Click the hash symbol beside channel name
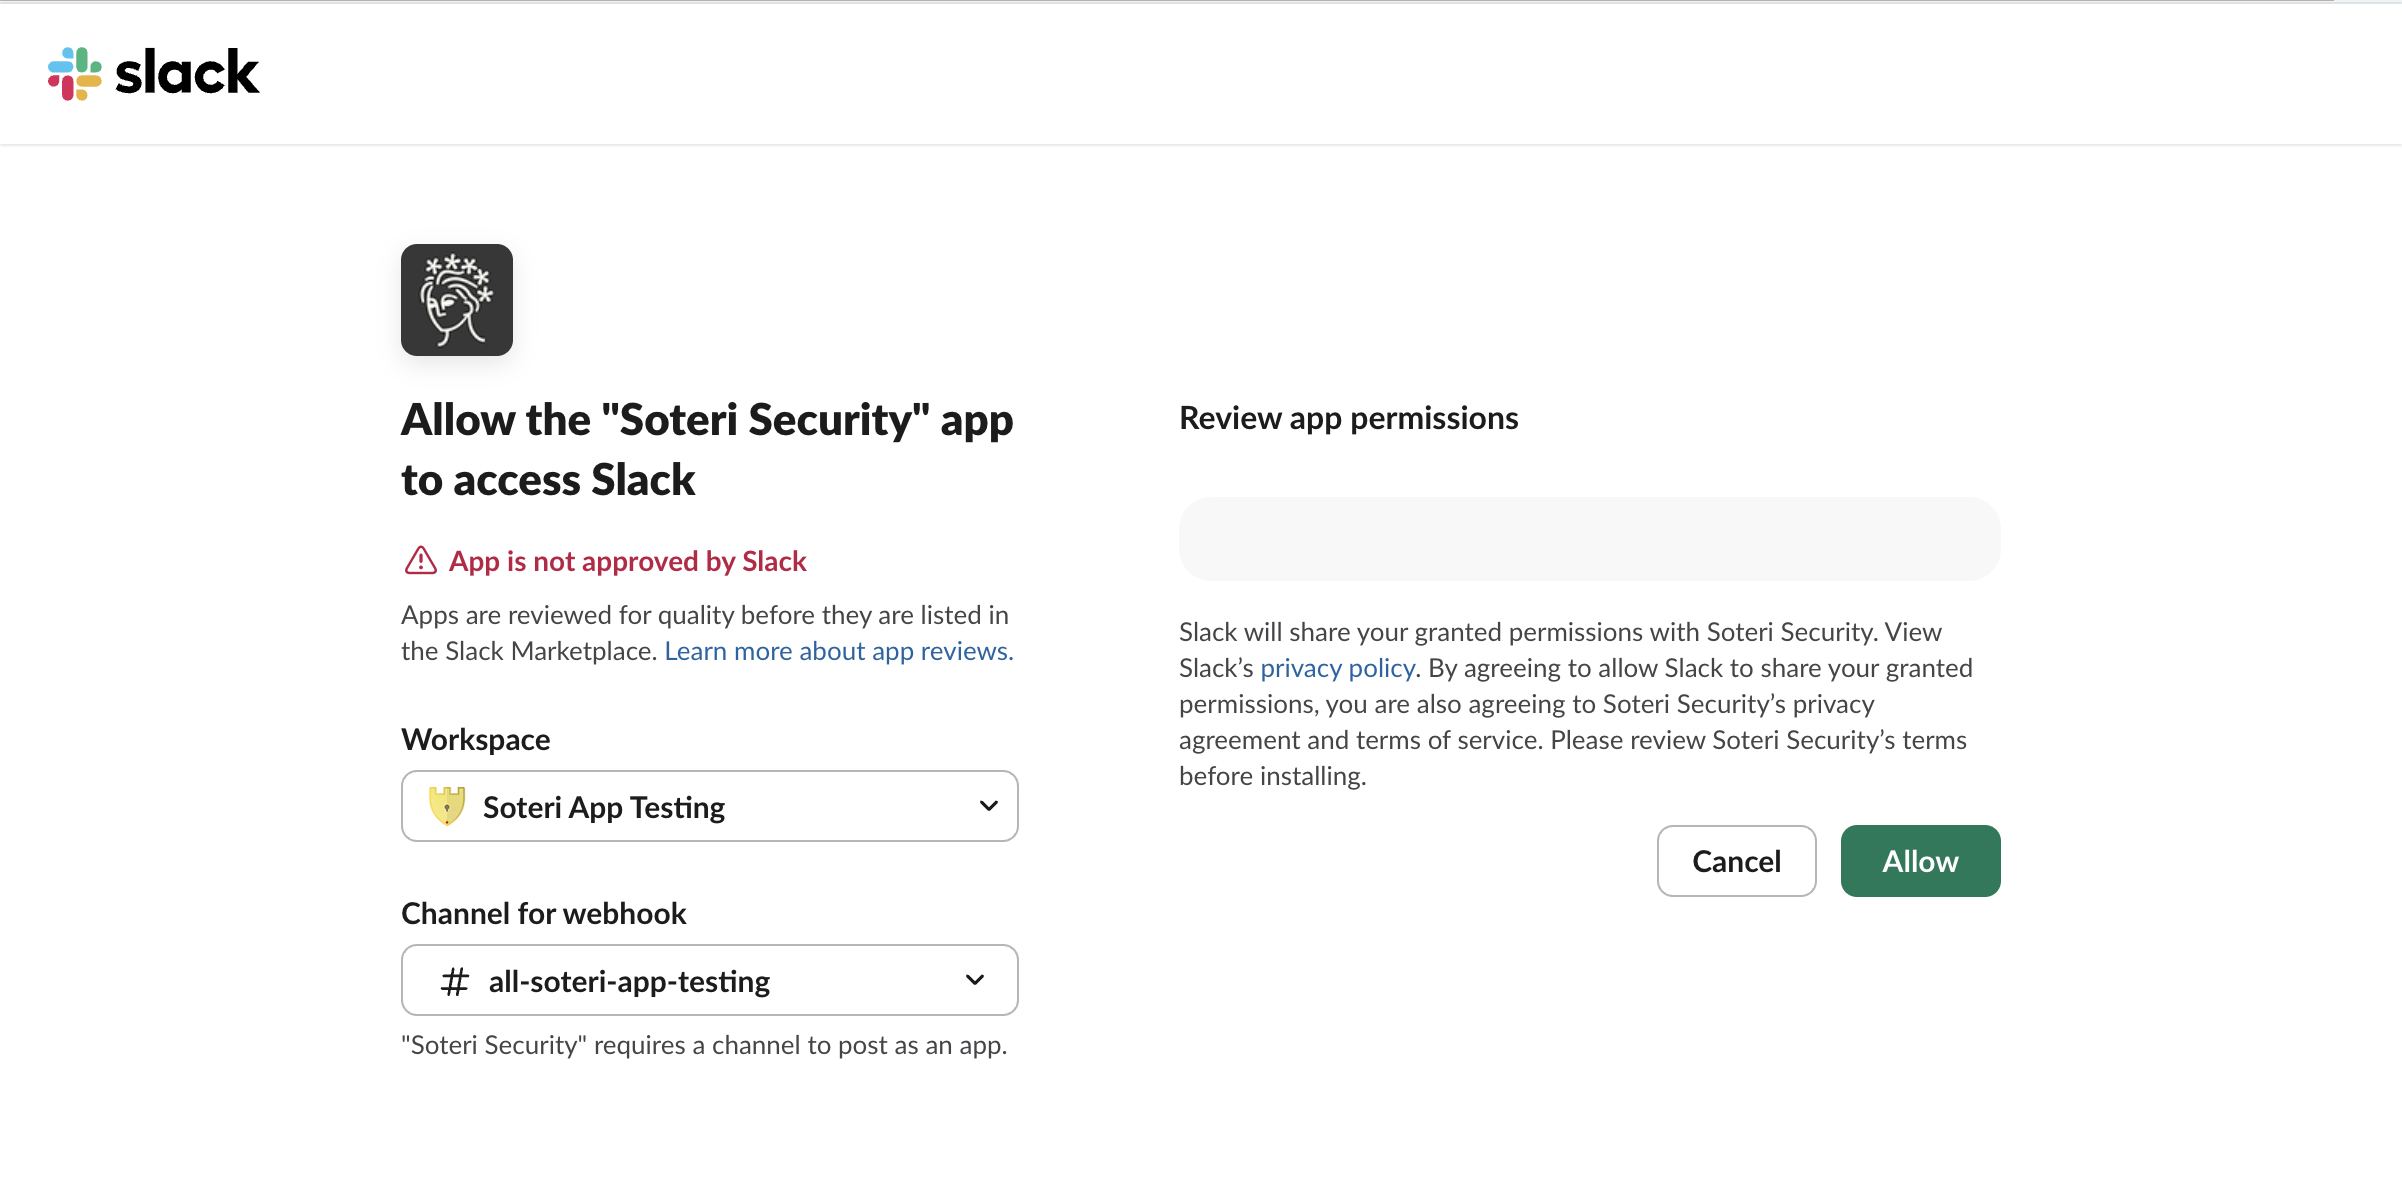 coord(455,981)
